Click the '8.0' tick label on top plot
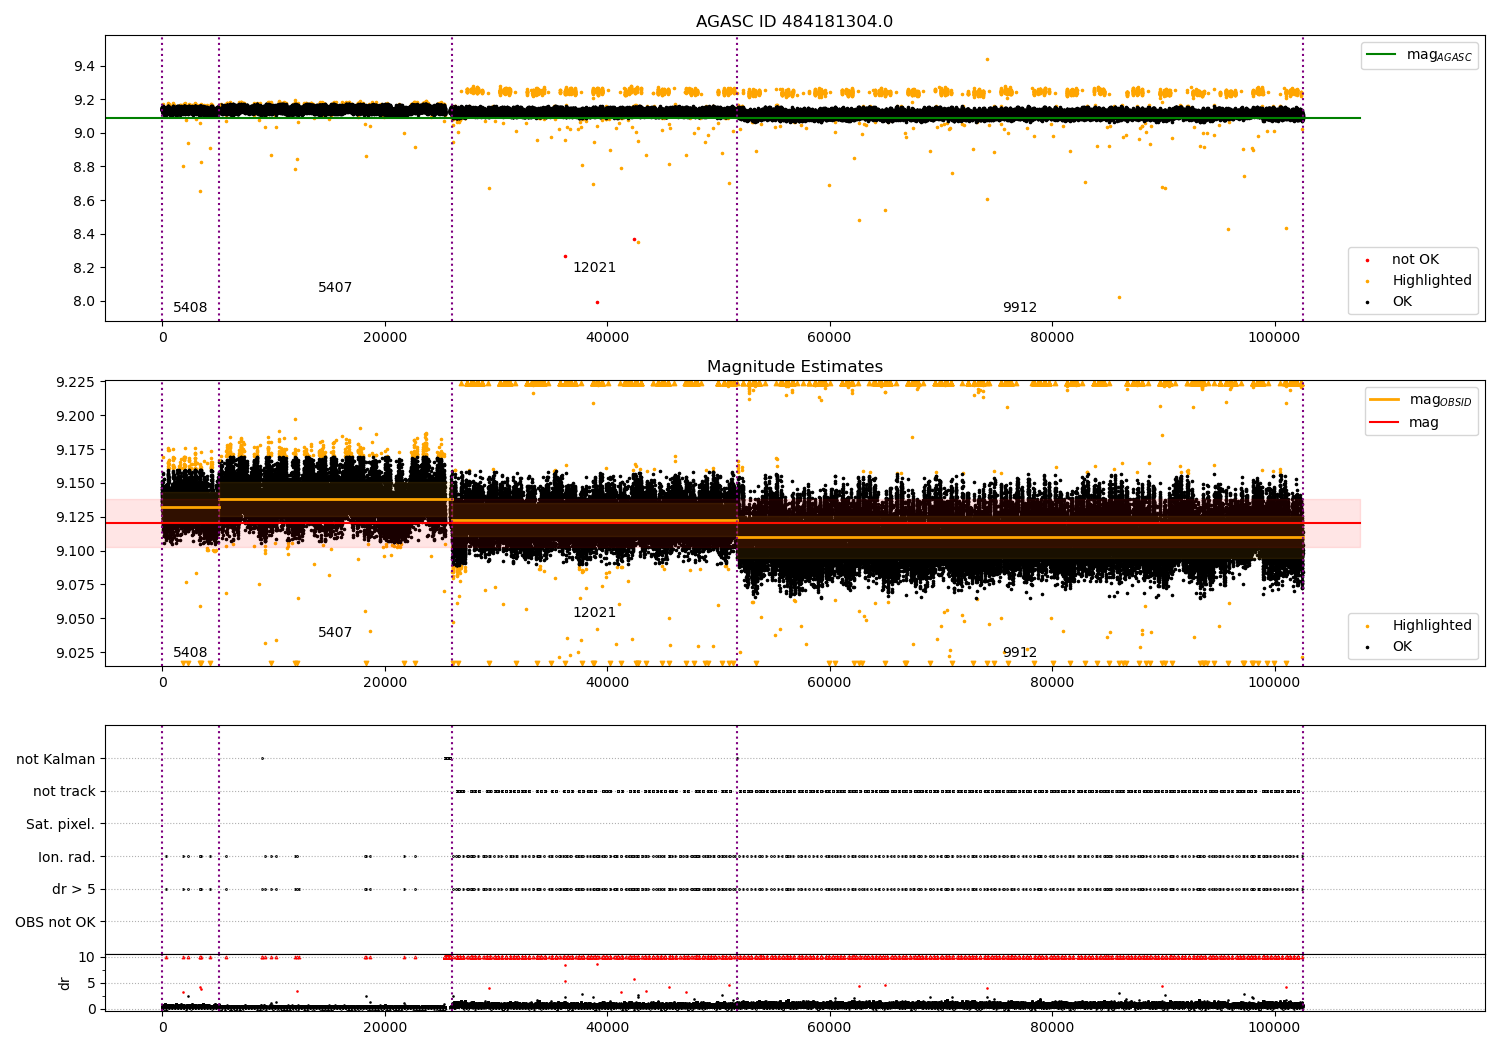 click(84, 301)
